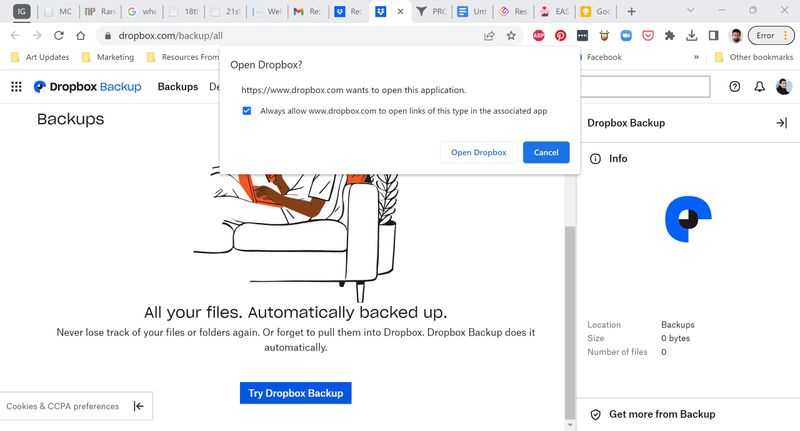Click Try Dropbox Backup button

click(x=295, y=393)
